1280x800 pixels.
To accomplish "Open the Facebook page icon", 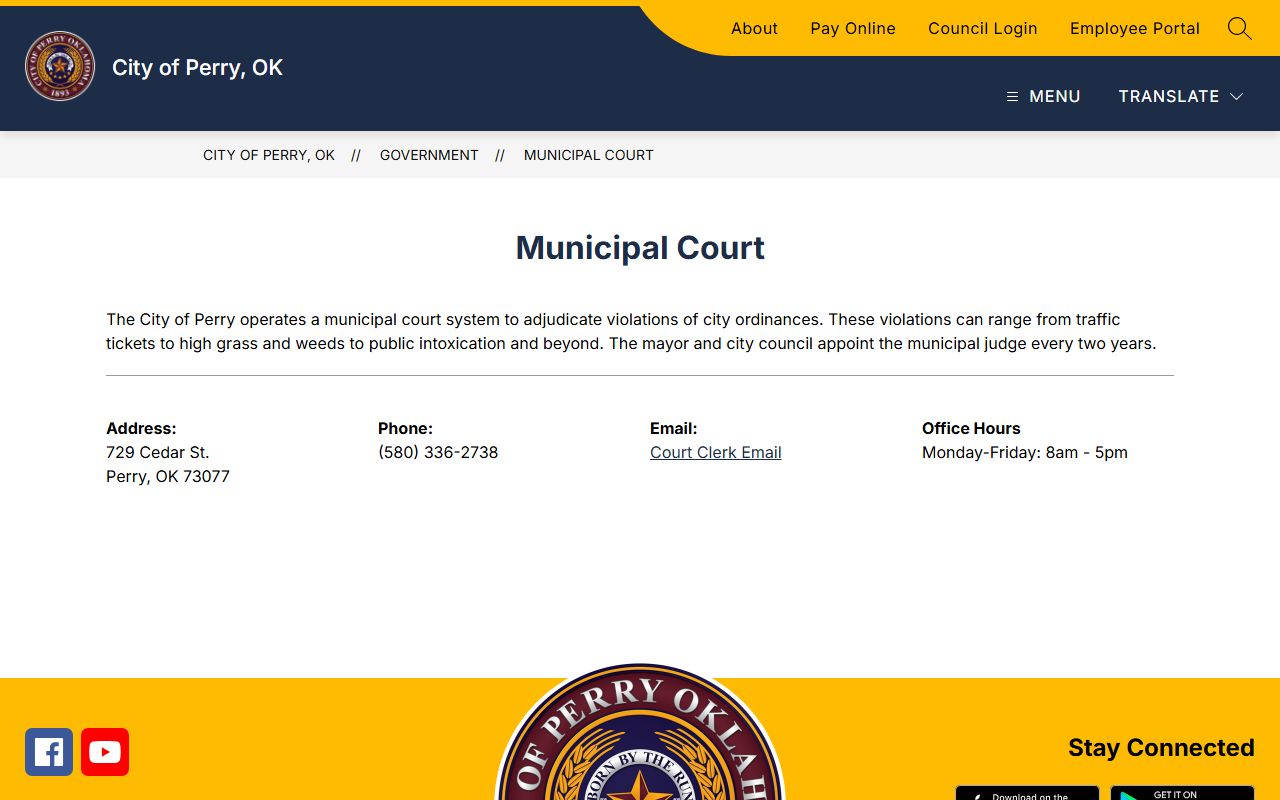I will (49, 752).
